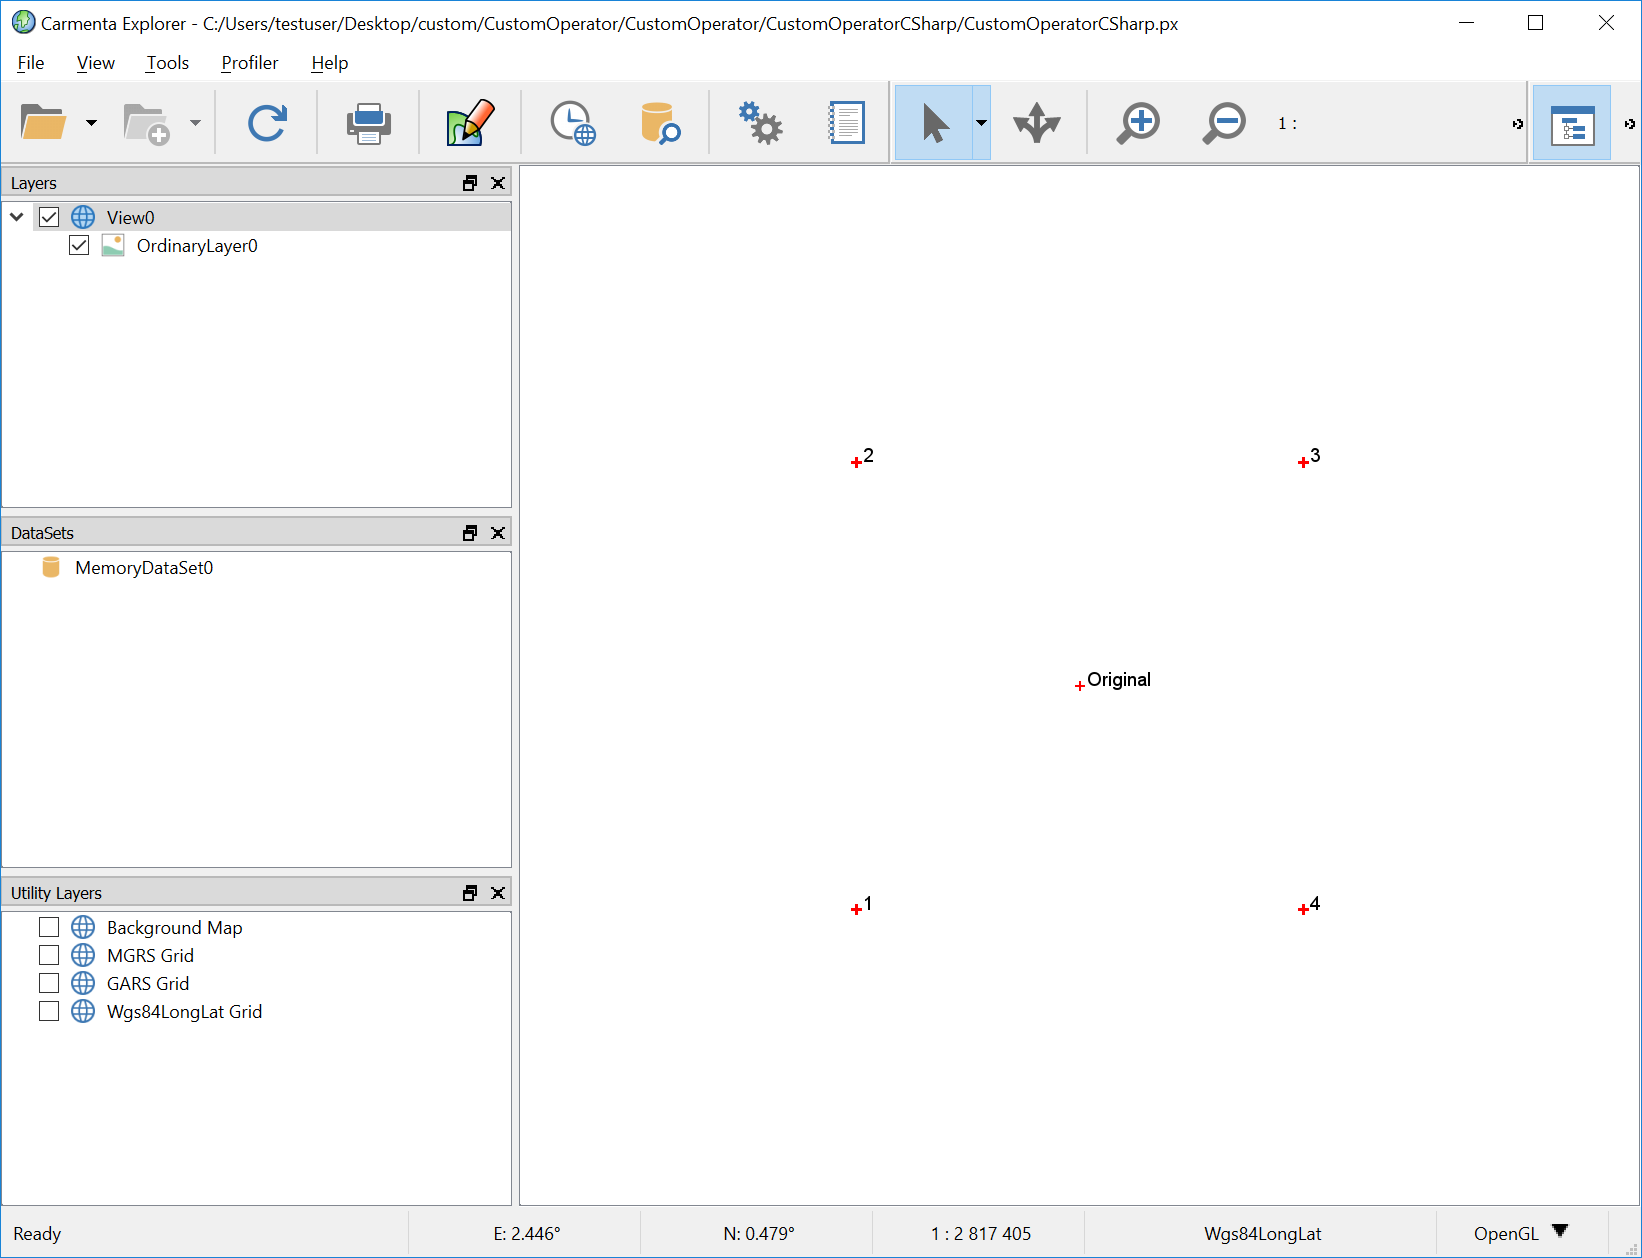Collapse the View0 tree node

click(x=17, y=217)
